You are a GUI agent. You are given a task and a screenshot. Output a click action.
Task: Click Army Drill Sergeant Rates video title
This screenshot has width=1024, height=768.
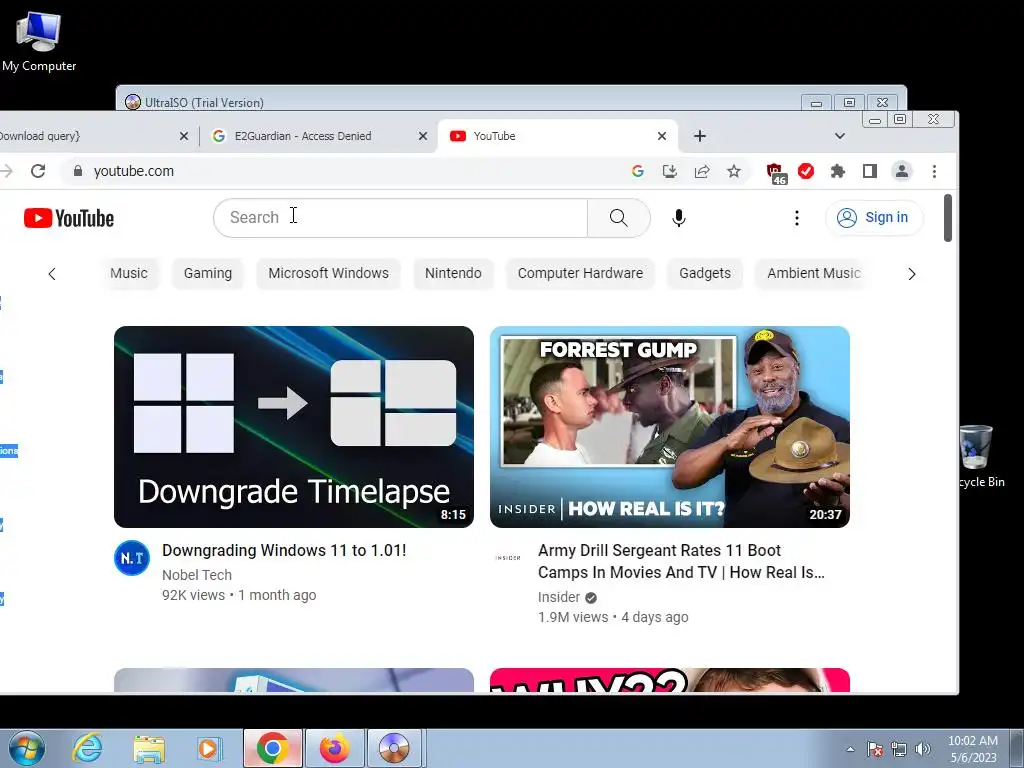681,562
